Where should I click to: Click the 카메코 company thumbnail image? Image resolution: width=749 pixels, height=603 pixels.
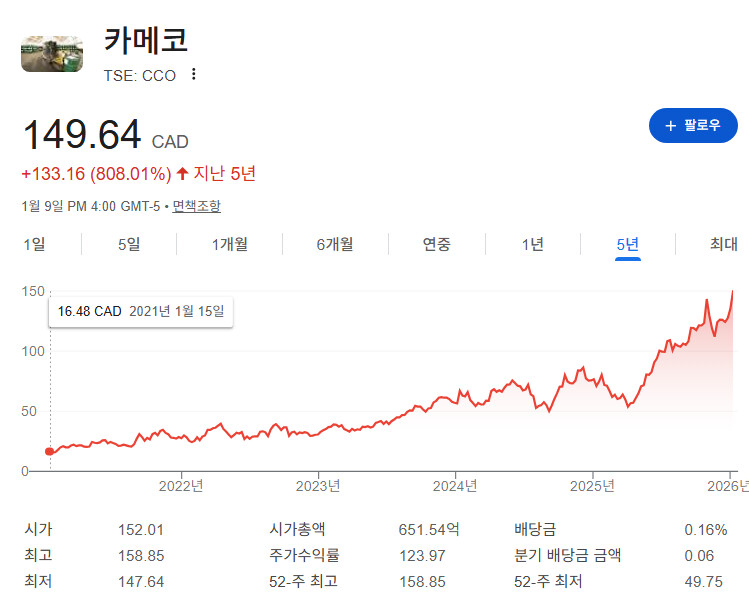coord(52,53)
